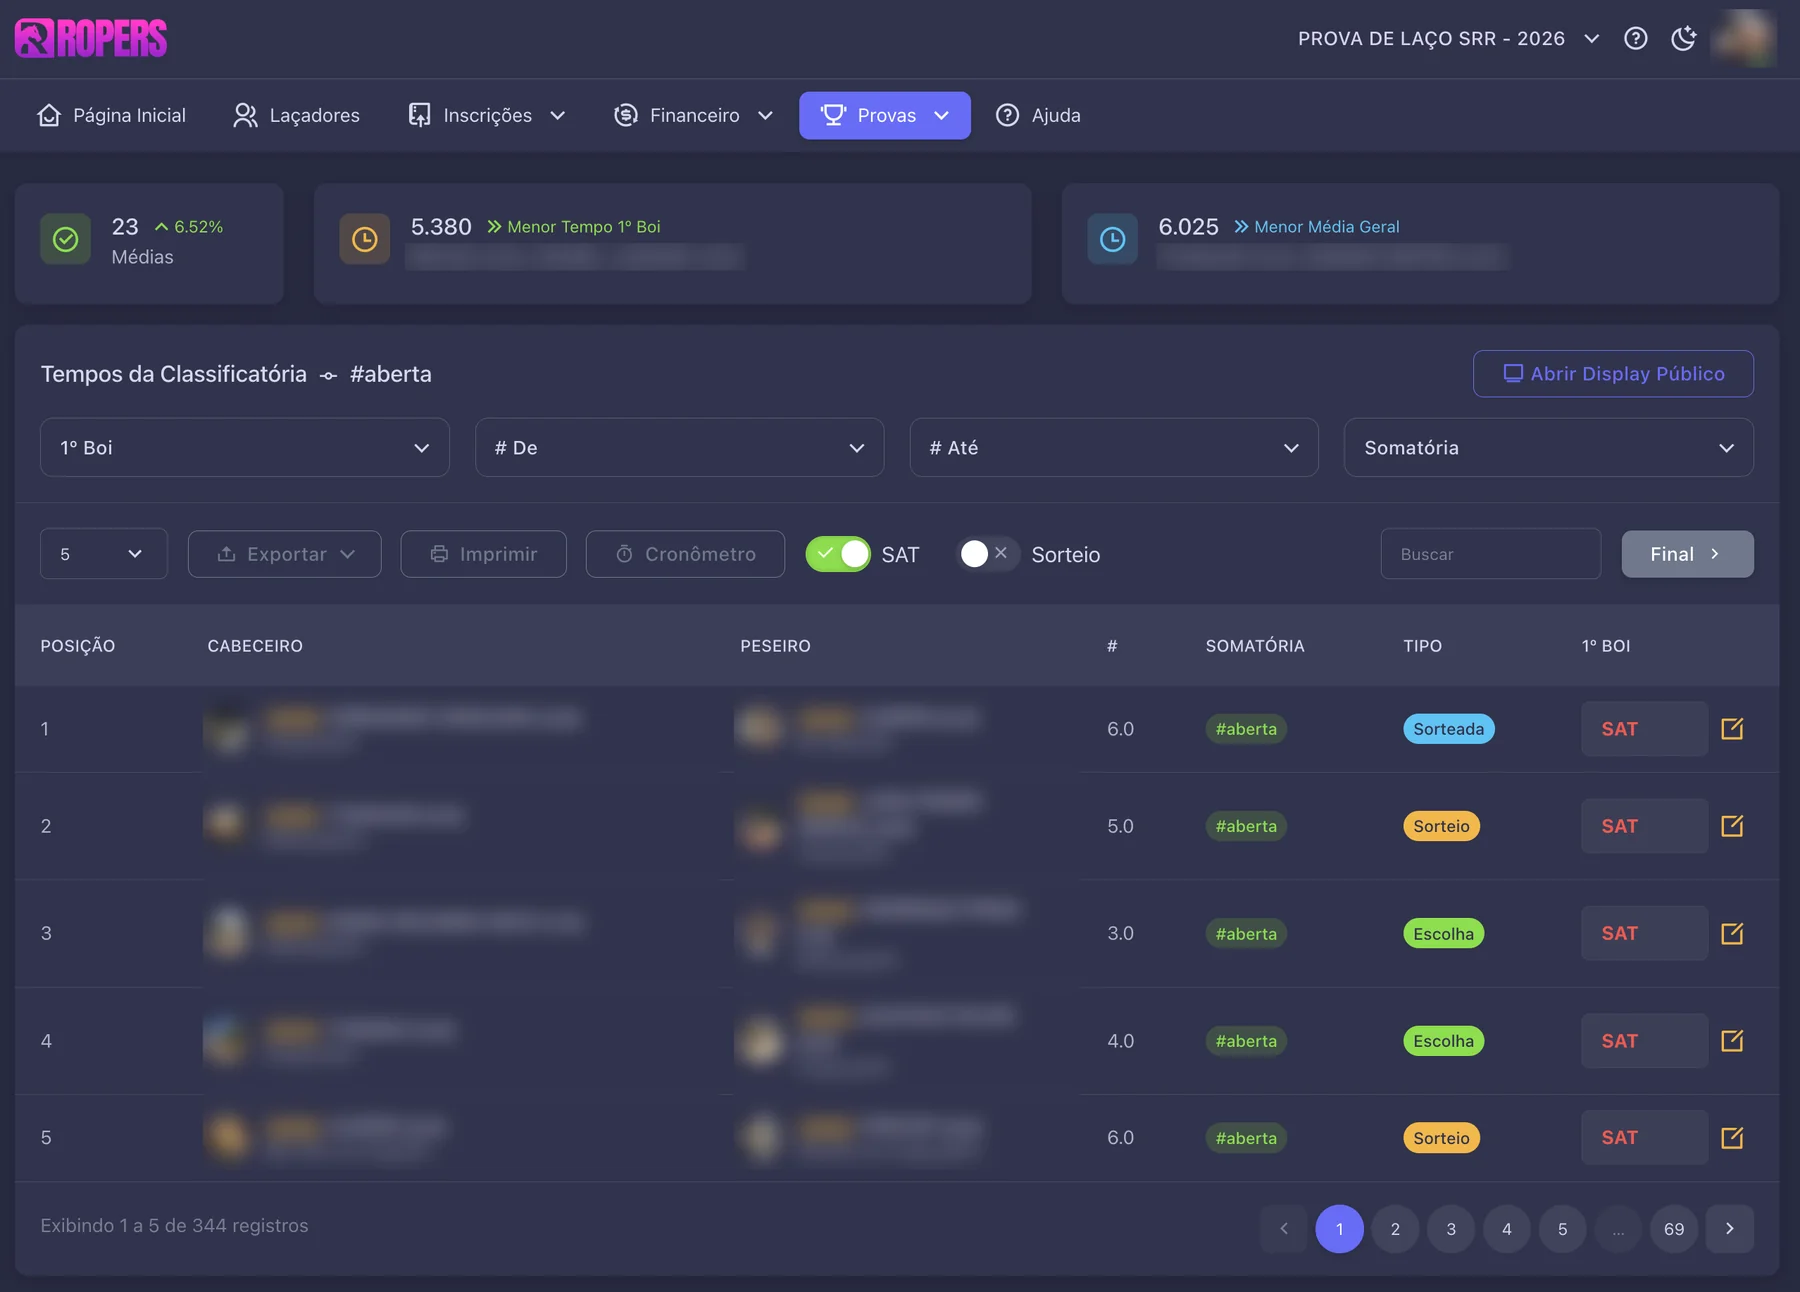Toggle the moon dark mode icon

pyautogui.click(x=1684, y=38)
